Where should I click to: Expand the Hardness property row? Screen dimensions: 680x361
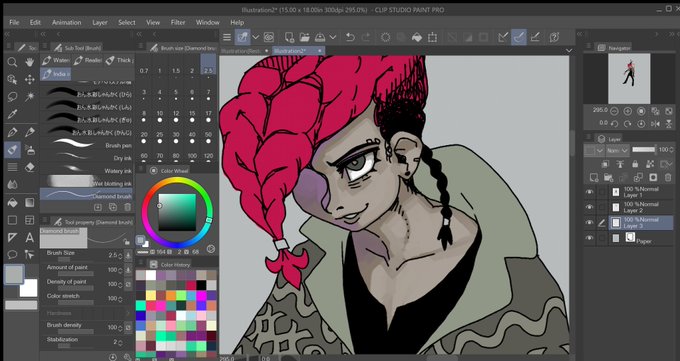tap(128, 313)
